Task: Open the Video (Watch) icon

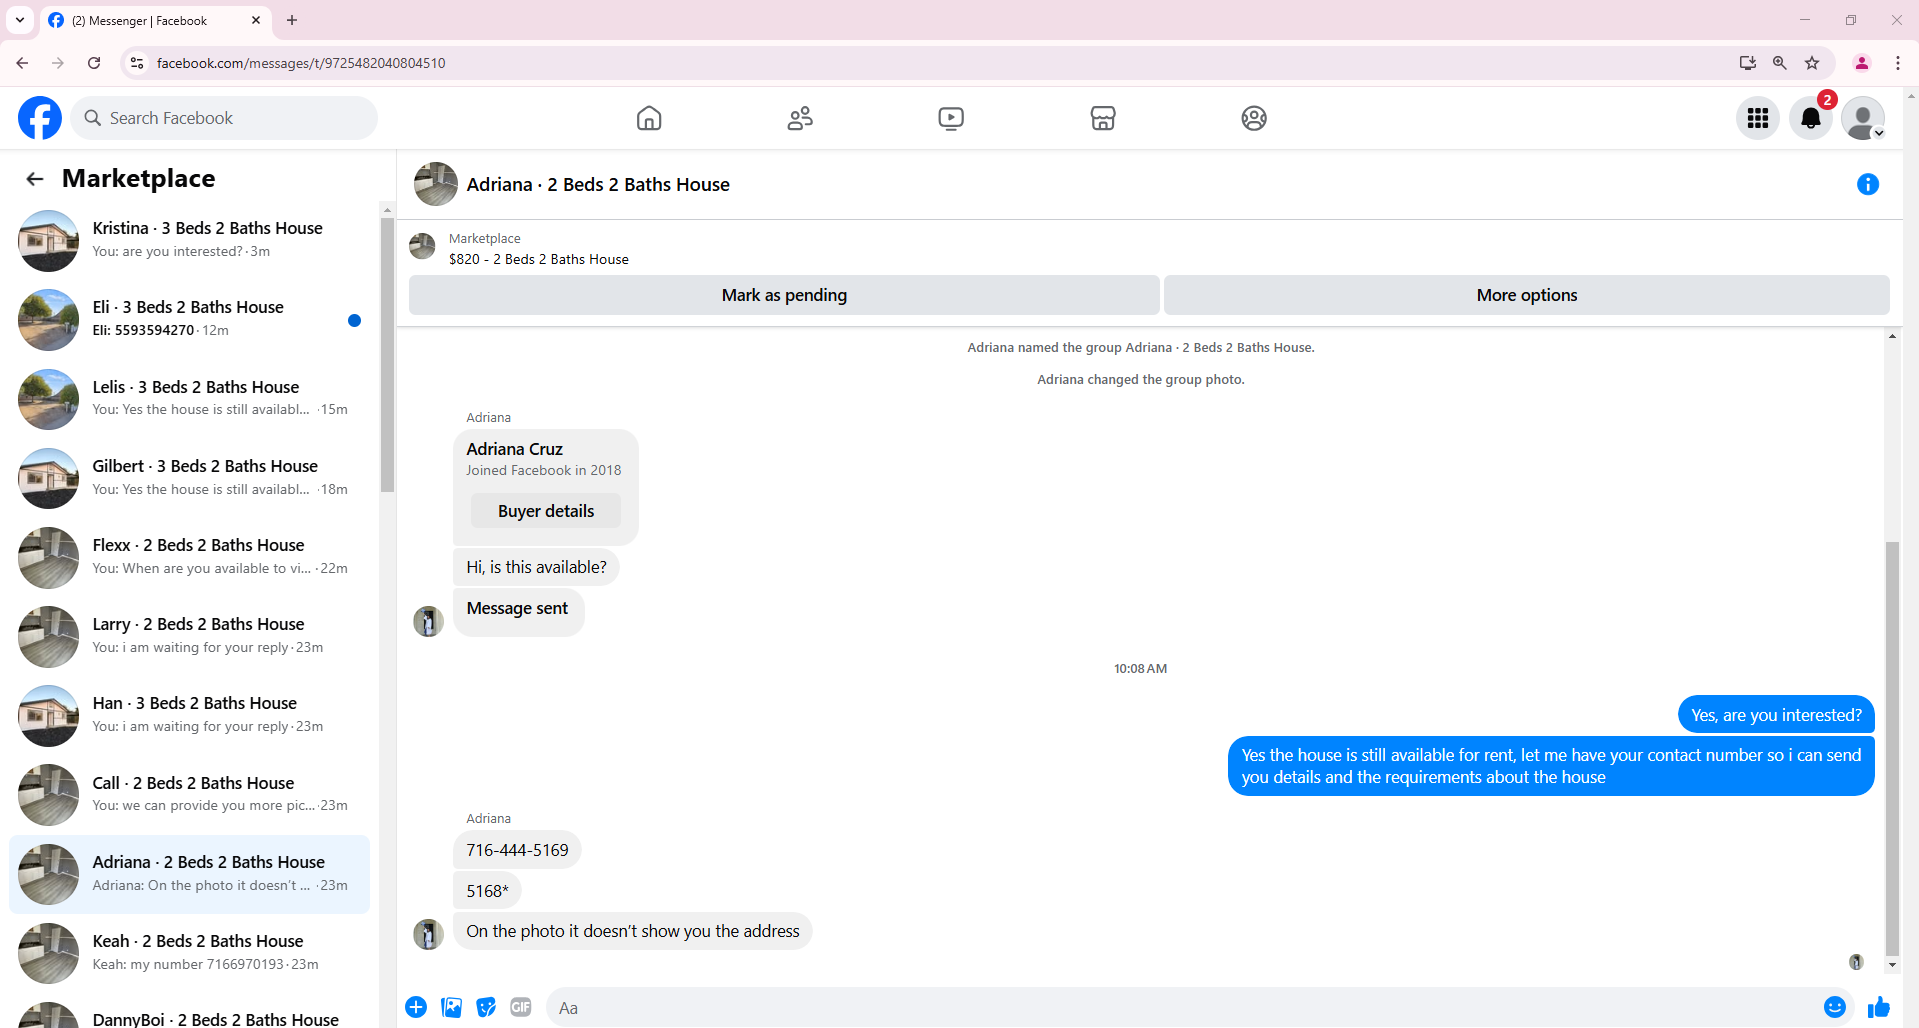Action: 951,118
